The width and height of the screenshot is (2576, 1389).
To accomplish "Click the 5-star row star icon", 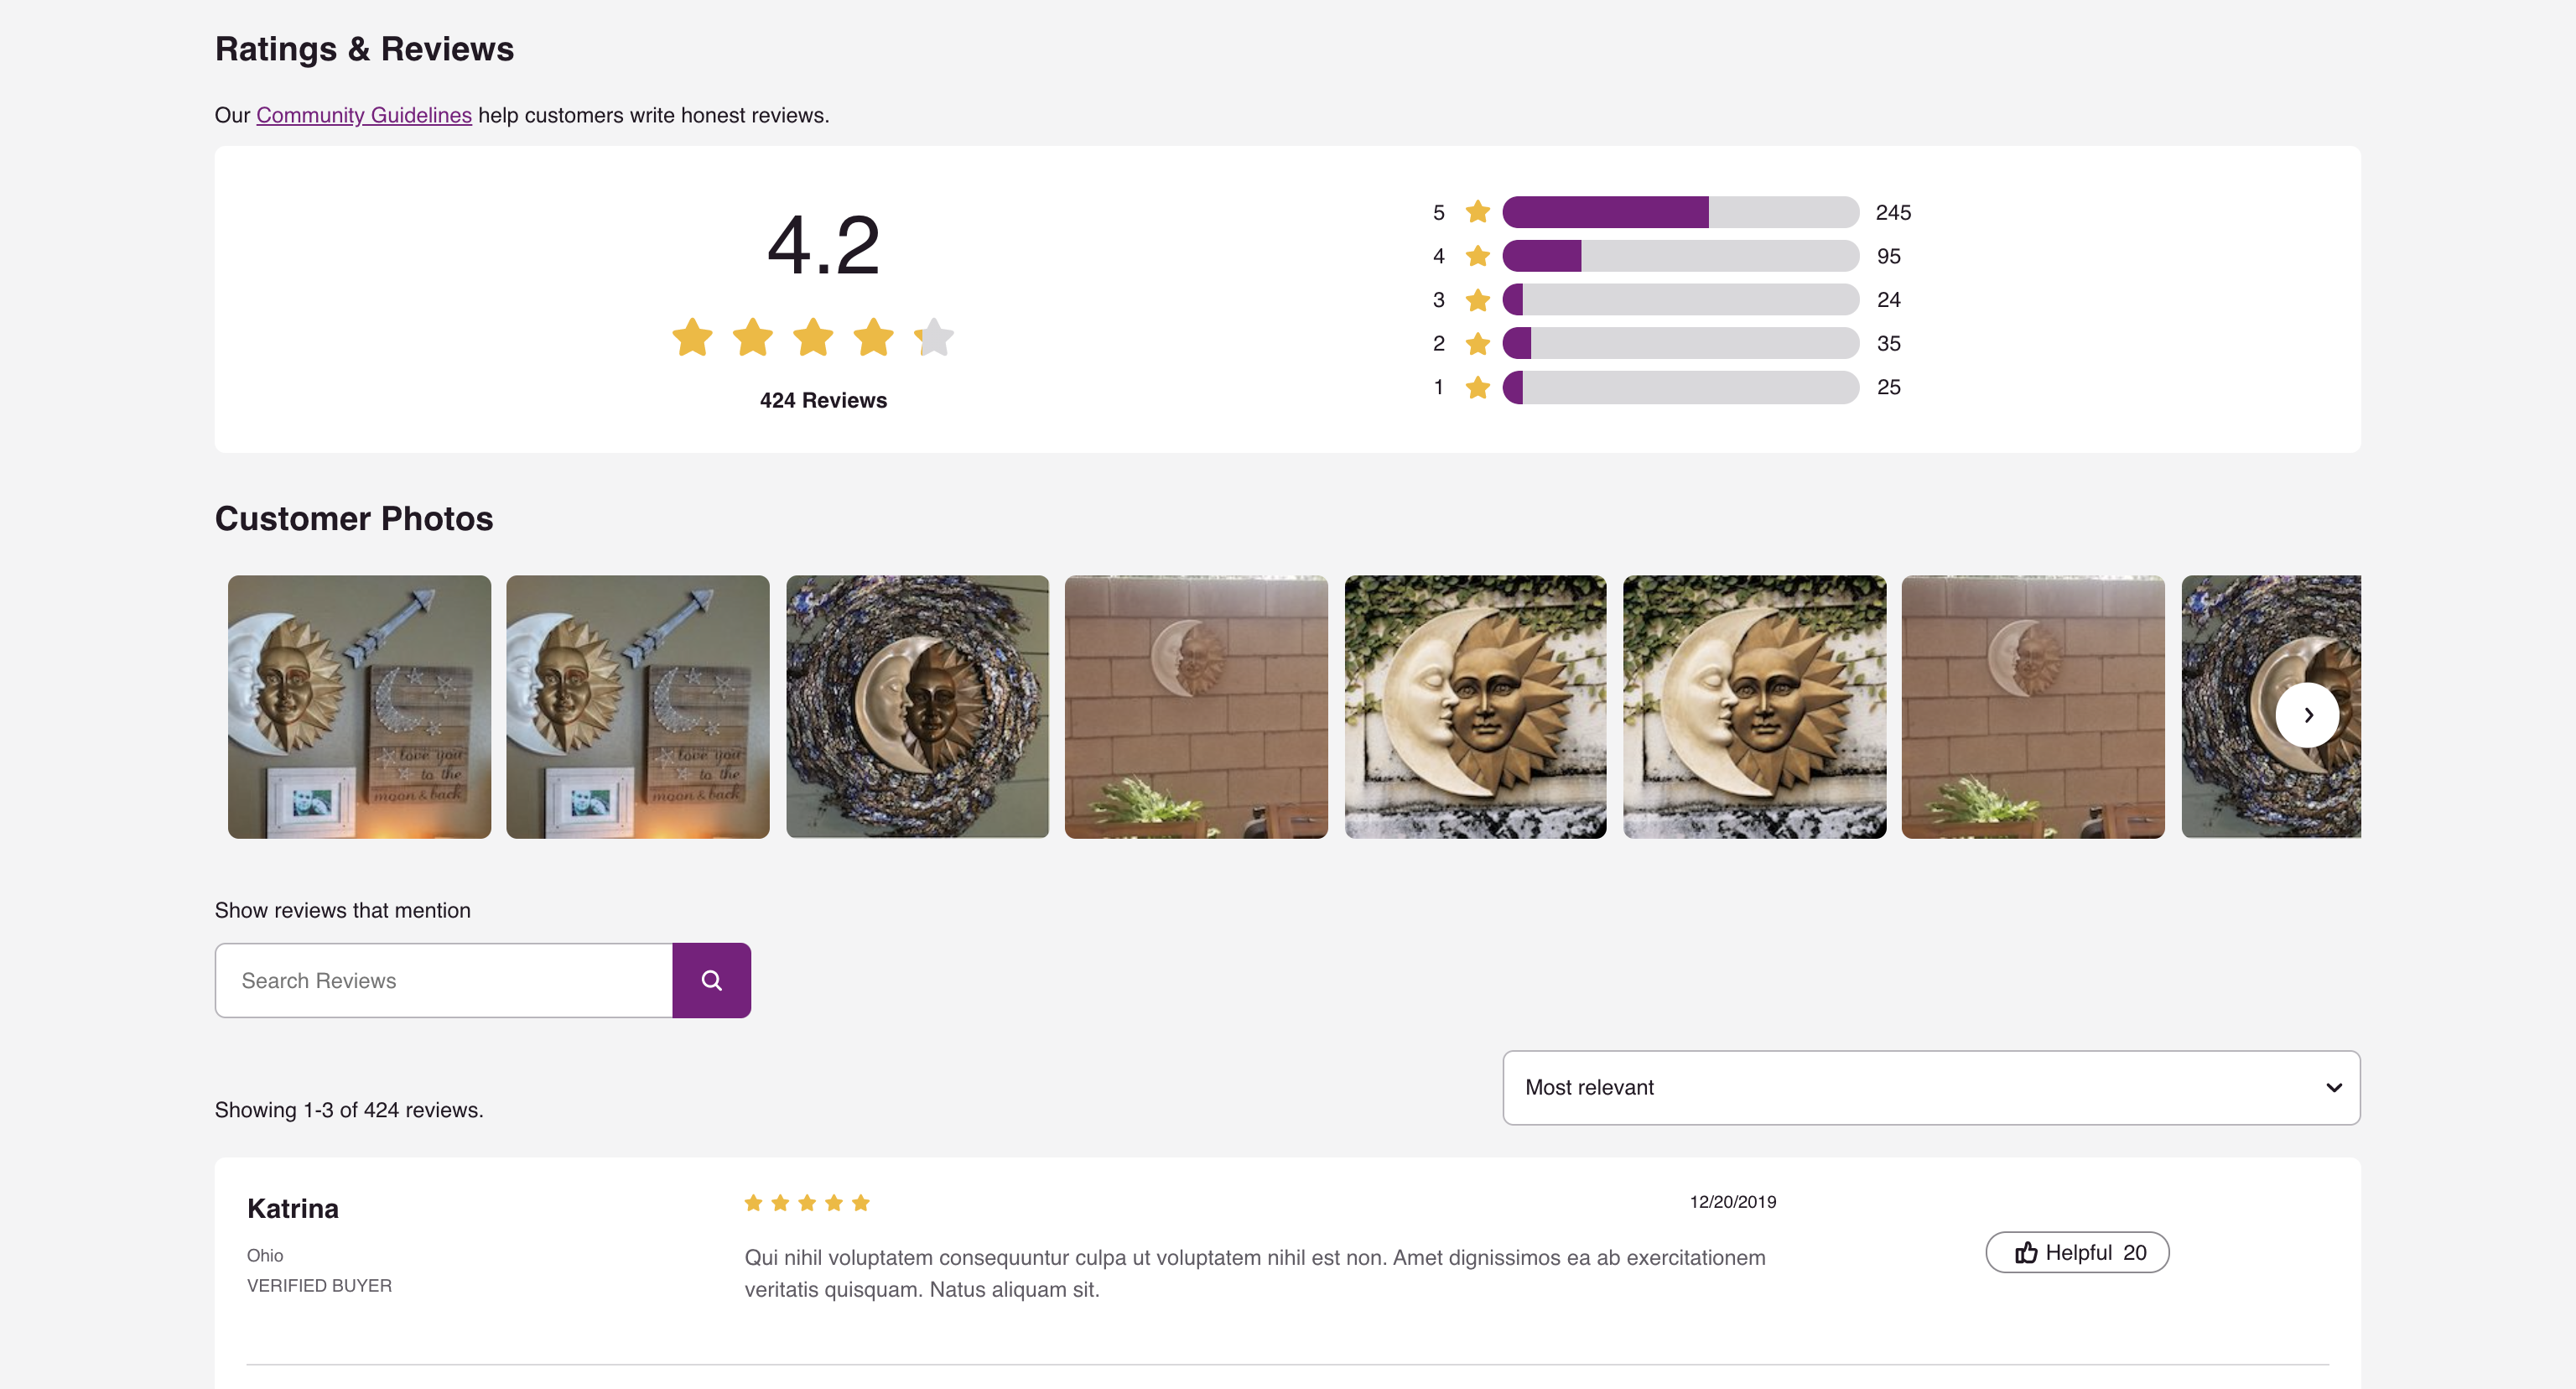I will (1477, 212).
